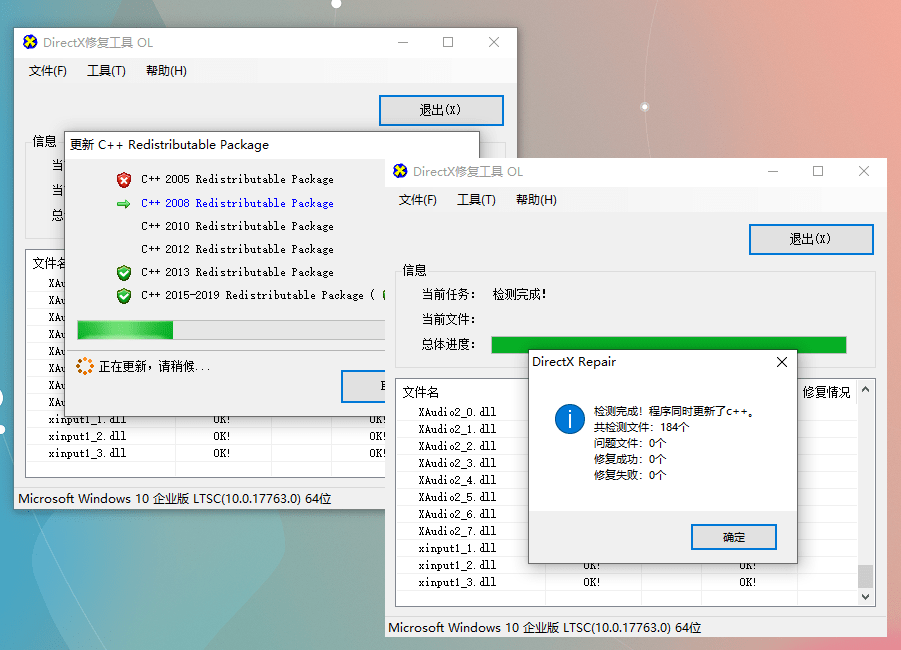Click the green shield beside C++ 2015-2019
Screen dimensions: 901x650
(124, 295)
